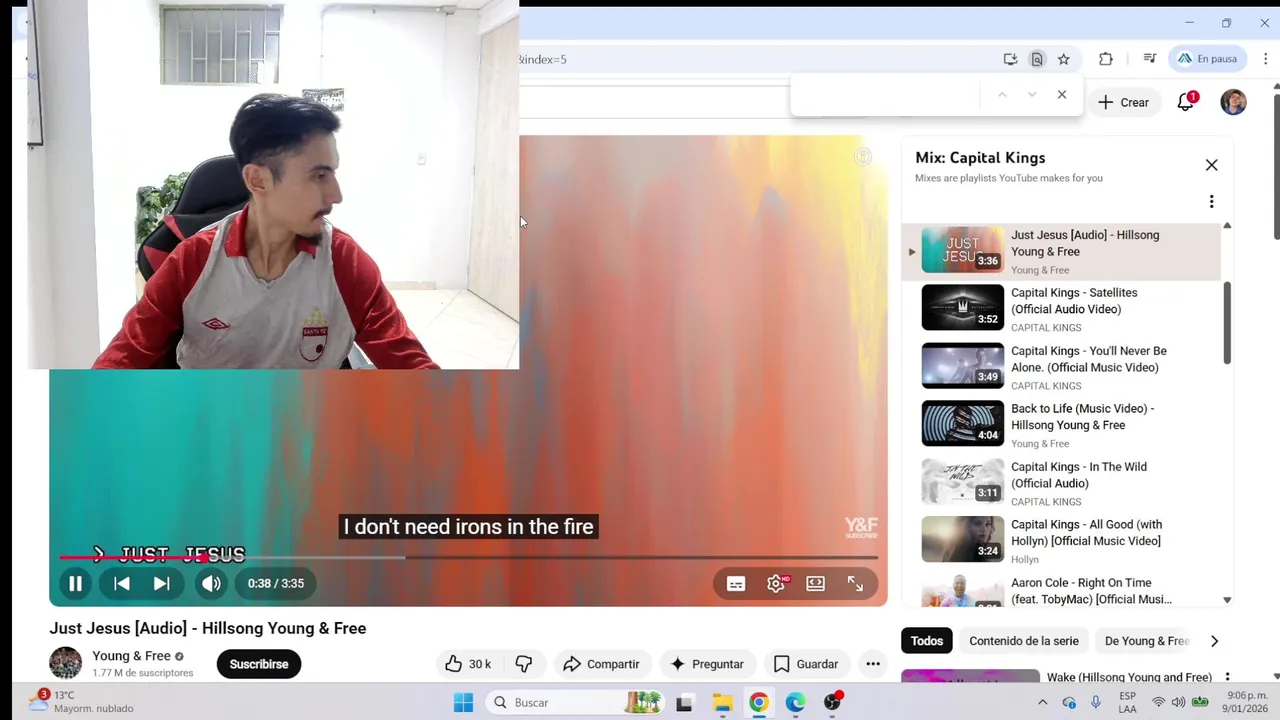Open the weather widget showing 13°C
The height and width of the screenshot is (720, 1280).
(x=80, y=702)
